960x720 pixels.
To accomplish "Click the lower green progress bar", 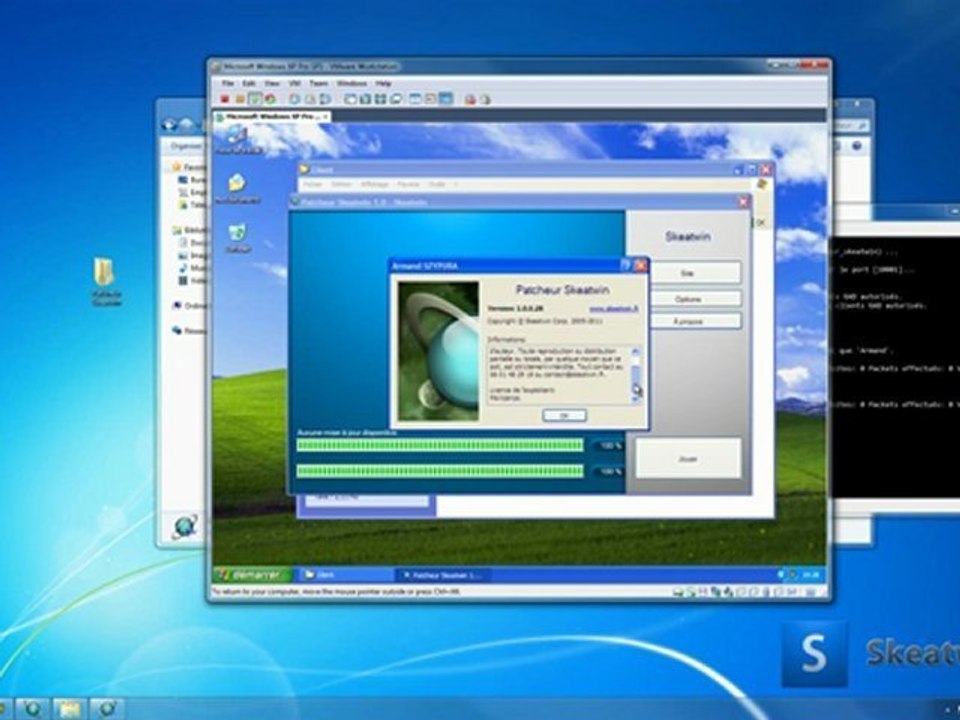I will point(440,471).
